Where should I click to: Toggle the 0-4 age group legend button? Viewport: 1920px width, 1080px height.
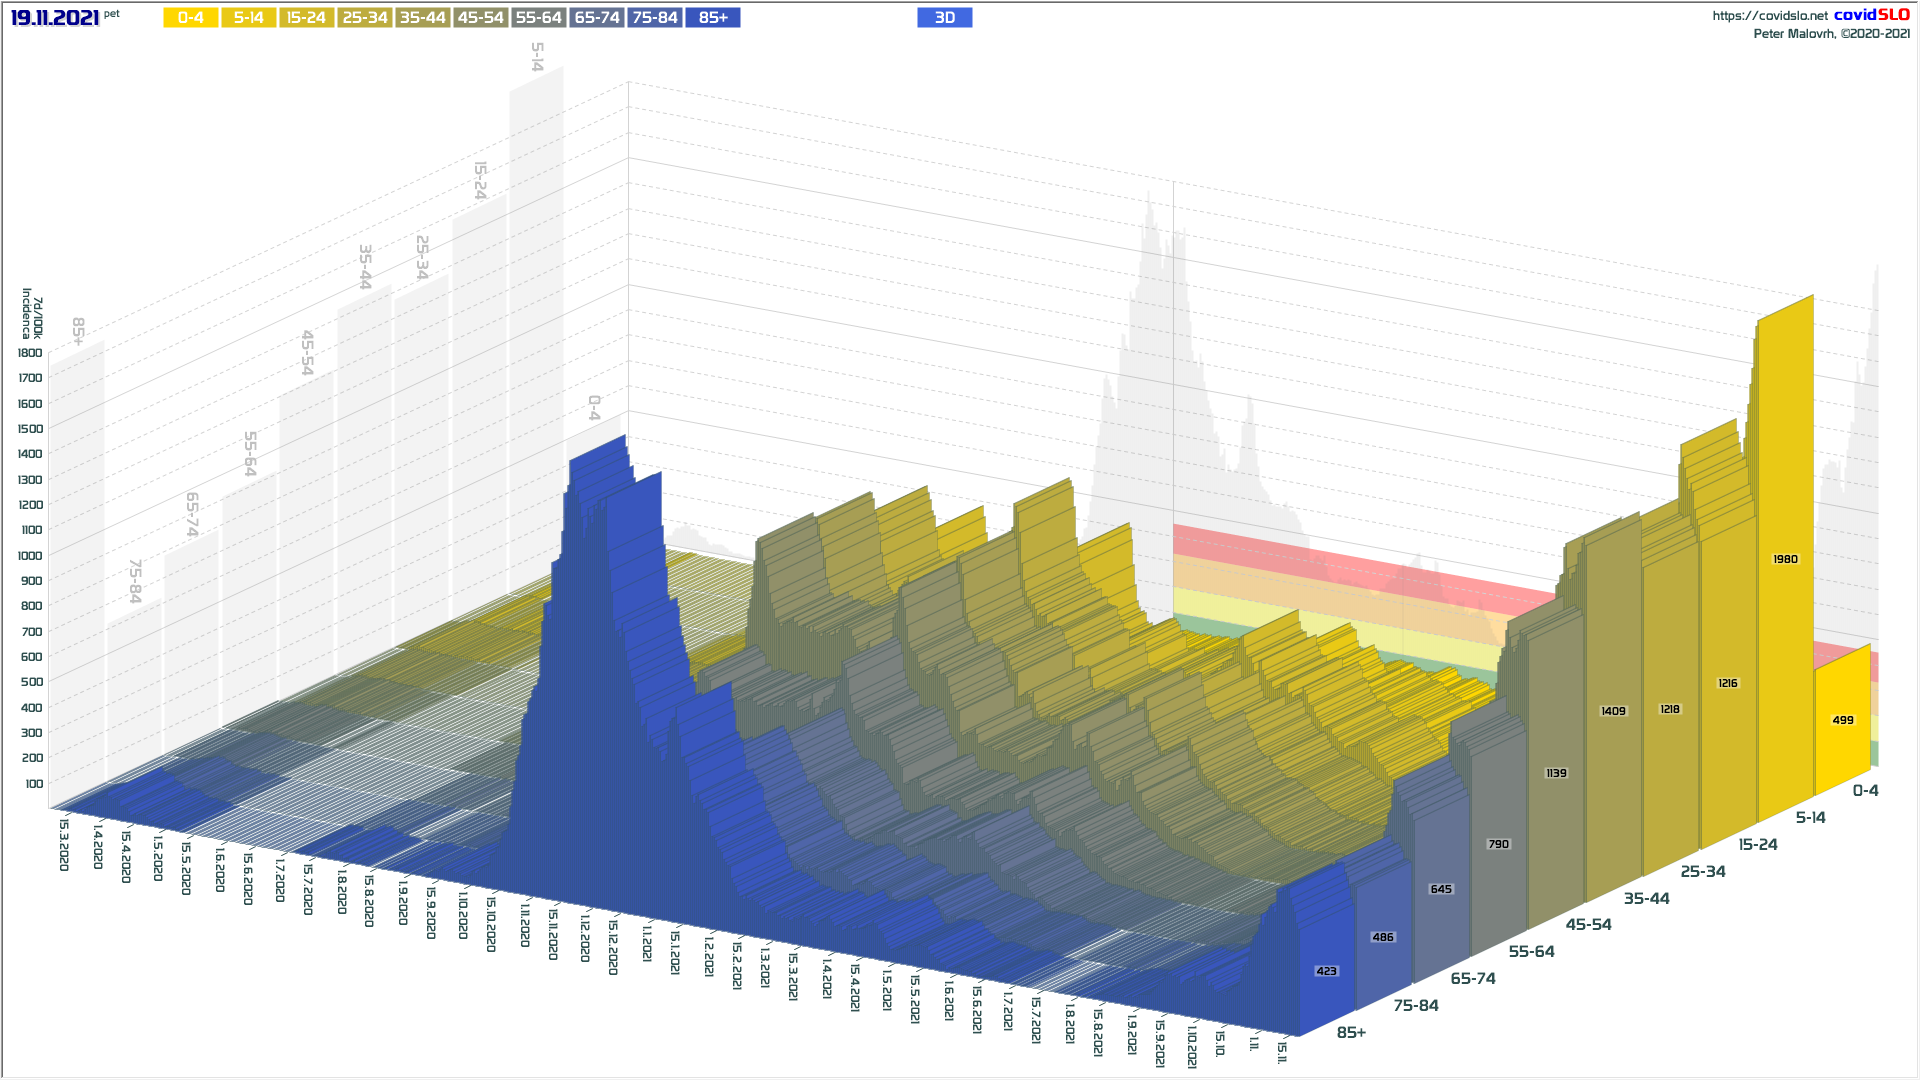pyautogui.click(x=190, y=18)
